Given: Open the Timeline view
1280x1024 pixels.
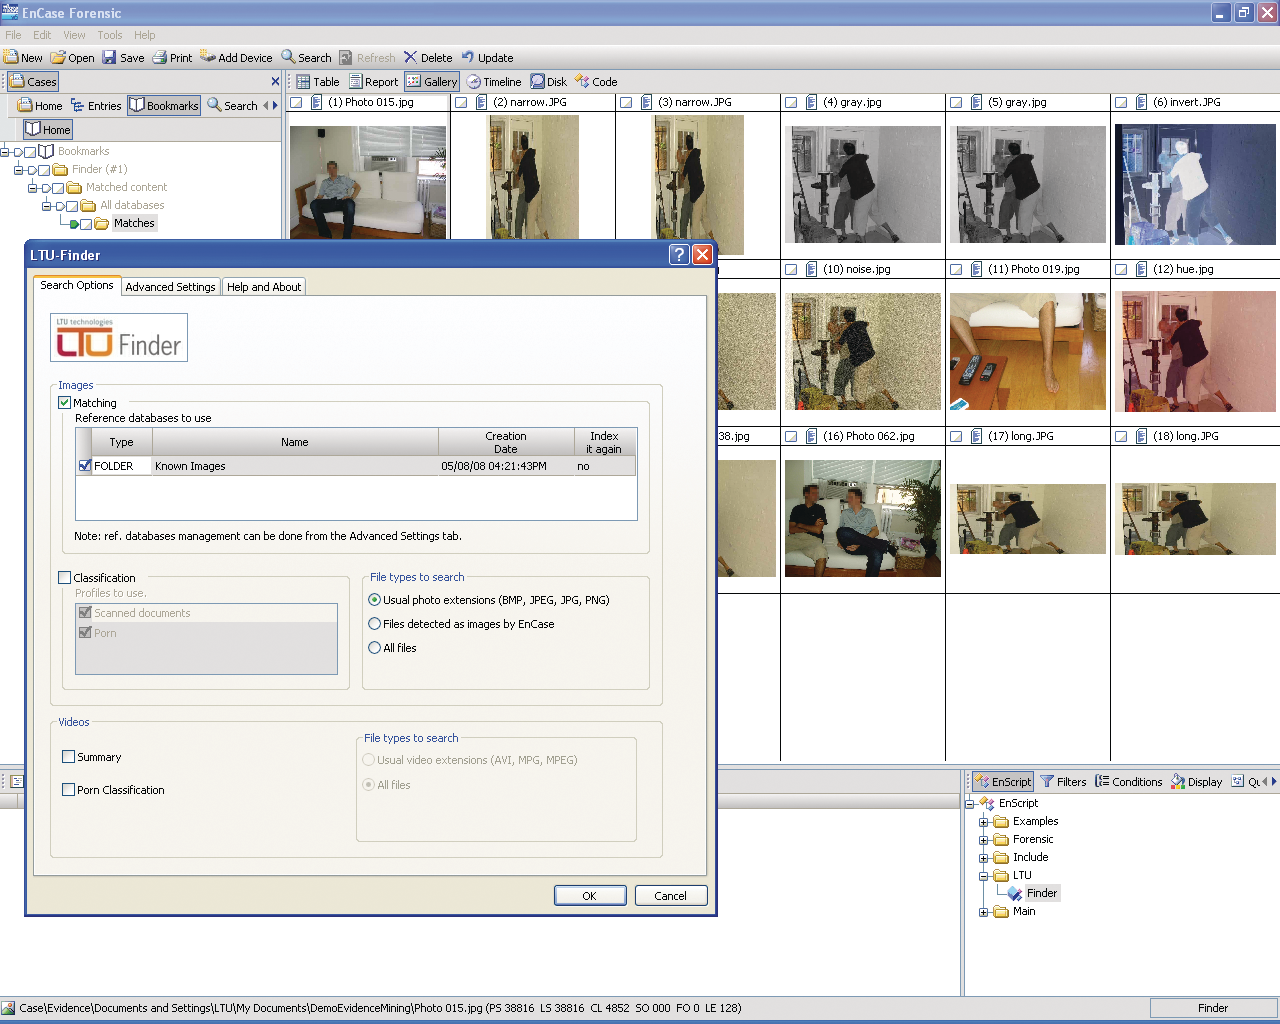Looking at the screenshot, I should click(x=474, y=82).
